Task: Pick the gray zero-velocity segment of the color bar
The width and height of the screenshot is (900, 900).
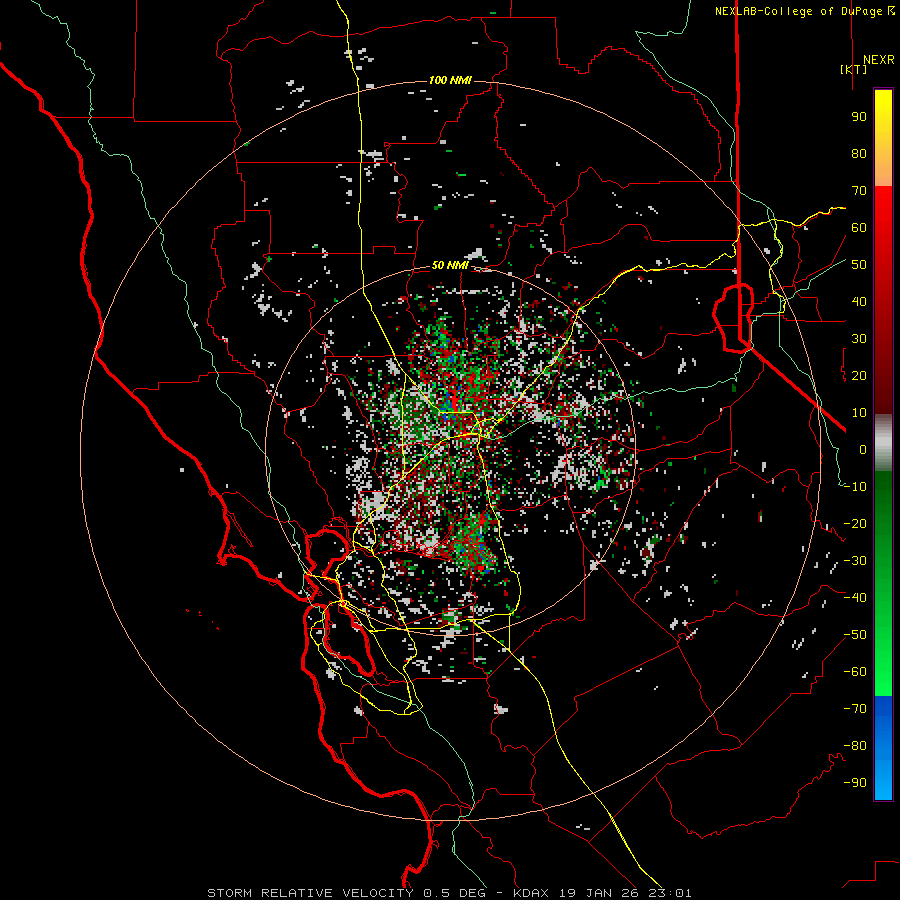Action: pos(883,443)
